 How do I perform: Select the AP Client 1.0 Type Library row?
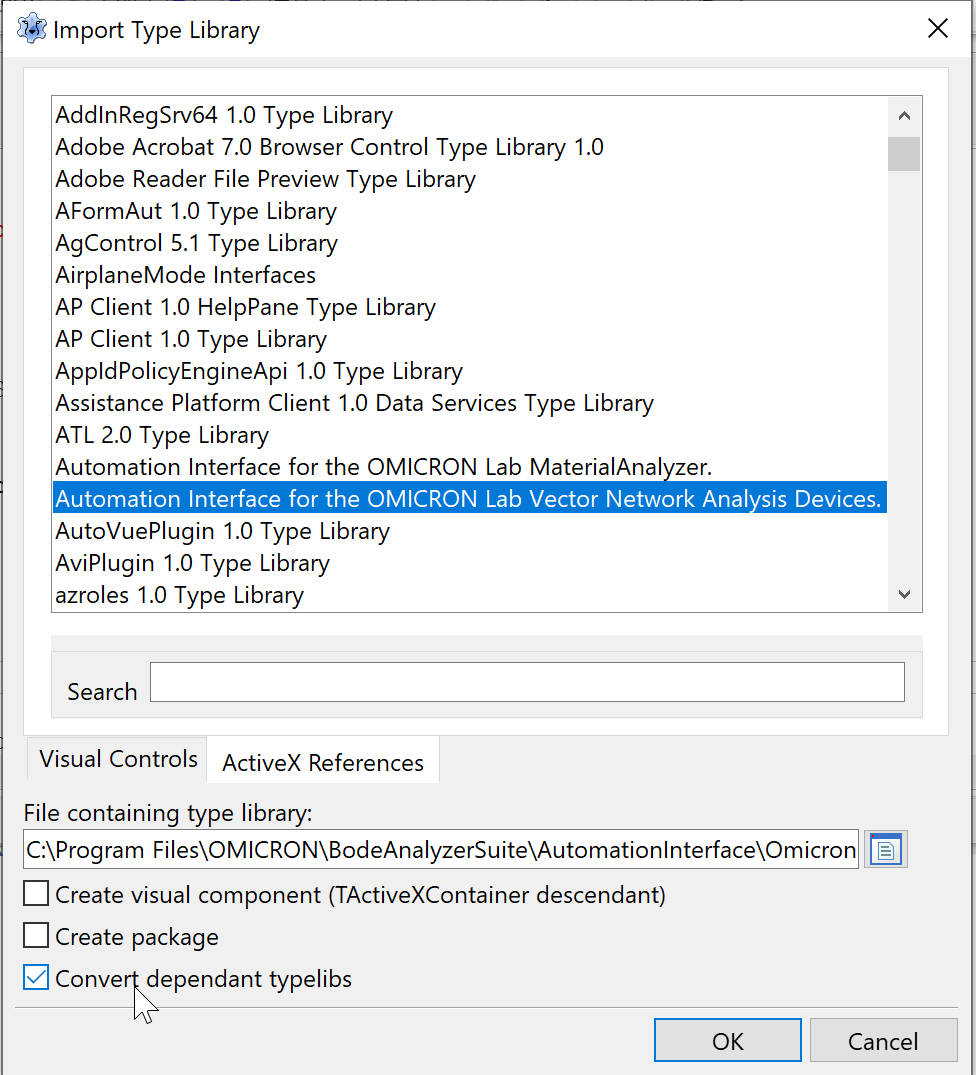(470, 339)
